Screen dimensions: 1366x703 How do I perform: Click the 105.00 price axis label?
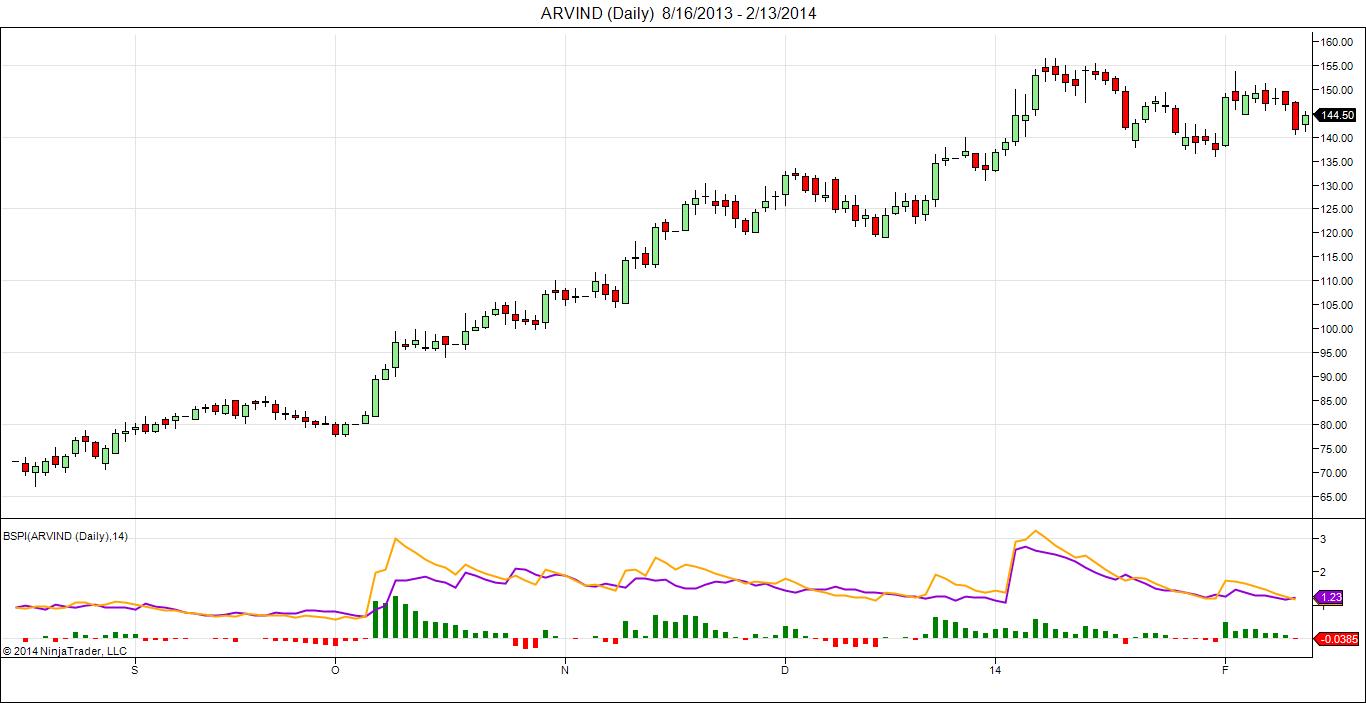click(x=1336, y=305)
